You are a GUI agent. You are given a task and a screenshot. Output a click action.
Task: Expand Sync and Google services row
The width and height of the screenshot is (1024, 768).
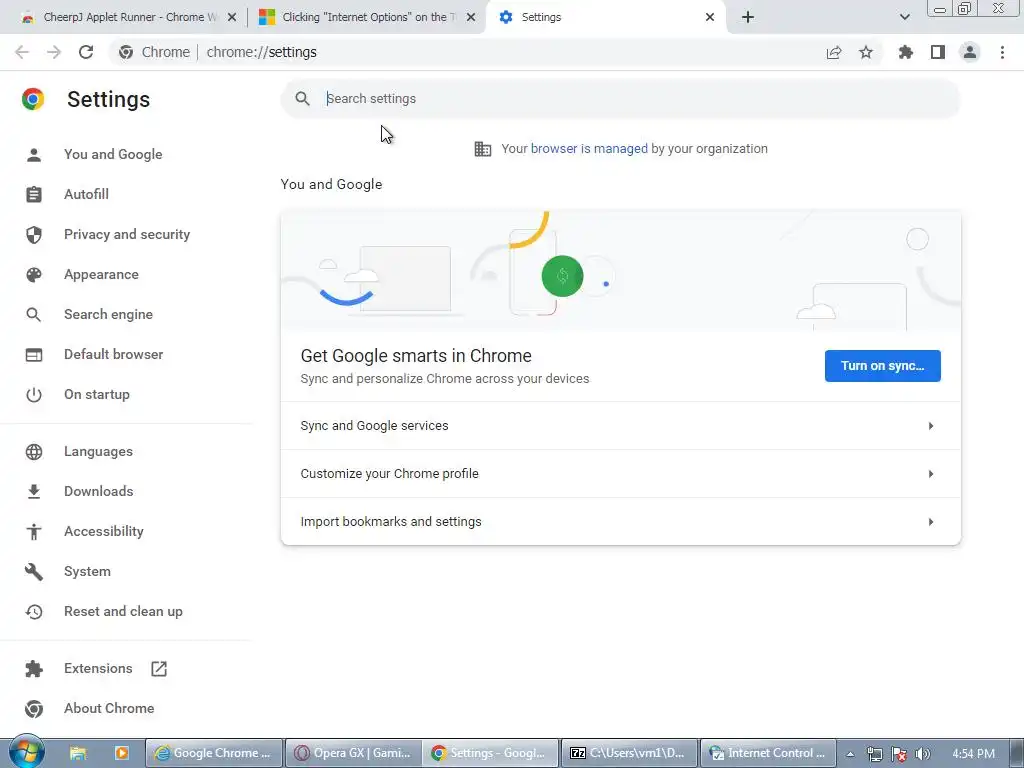coord(620,426)
